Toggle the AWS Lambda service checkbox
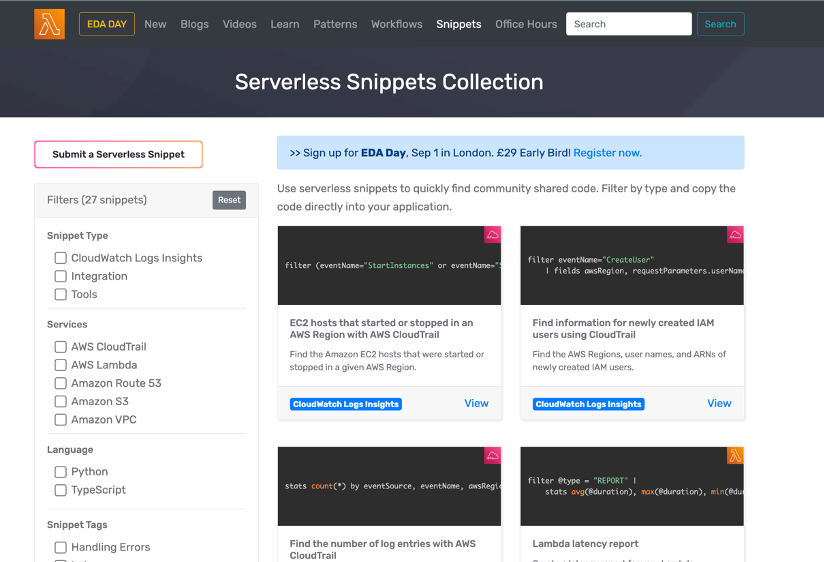The width and height of the screenshot is (824, 562). click(60, 365)
